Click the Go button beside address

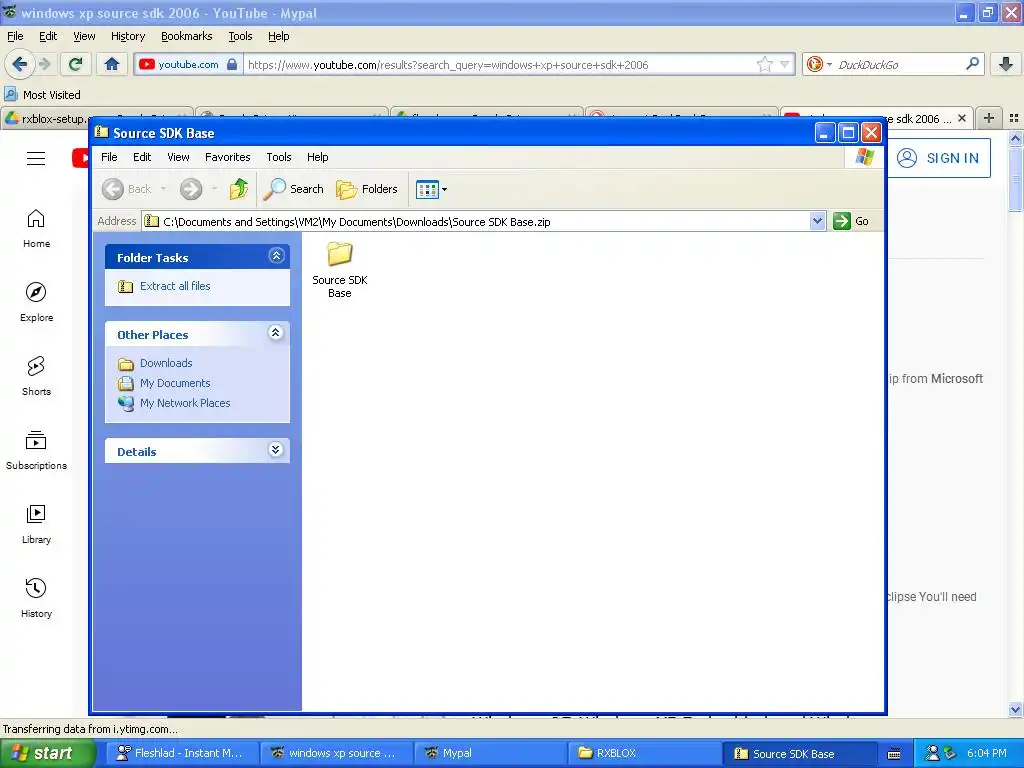pos(851,221)
